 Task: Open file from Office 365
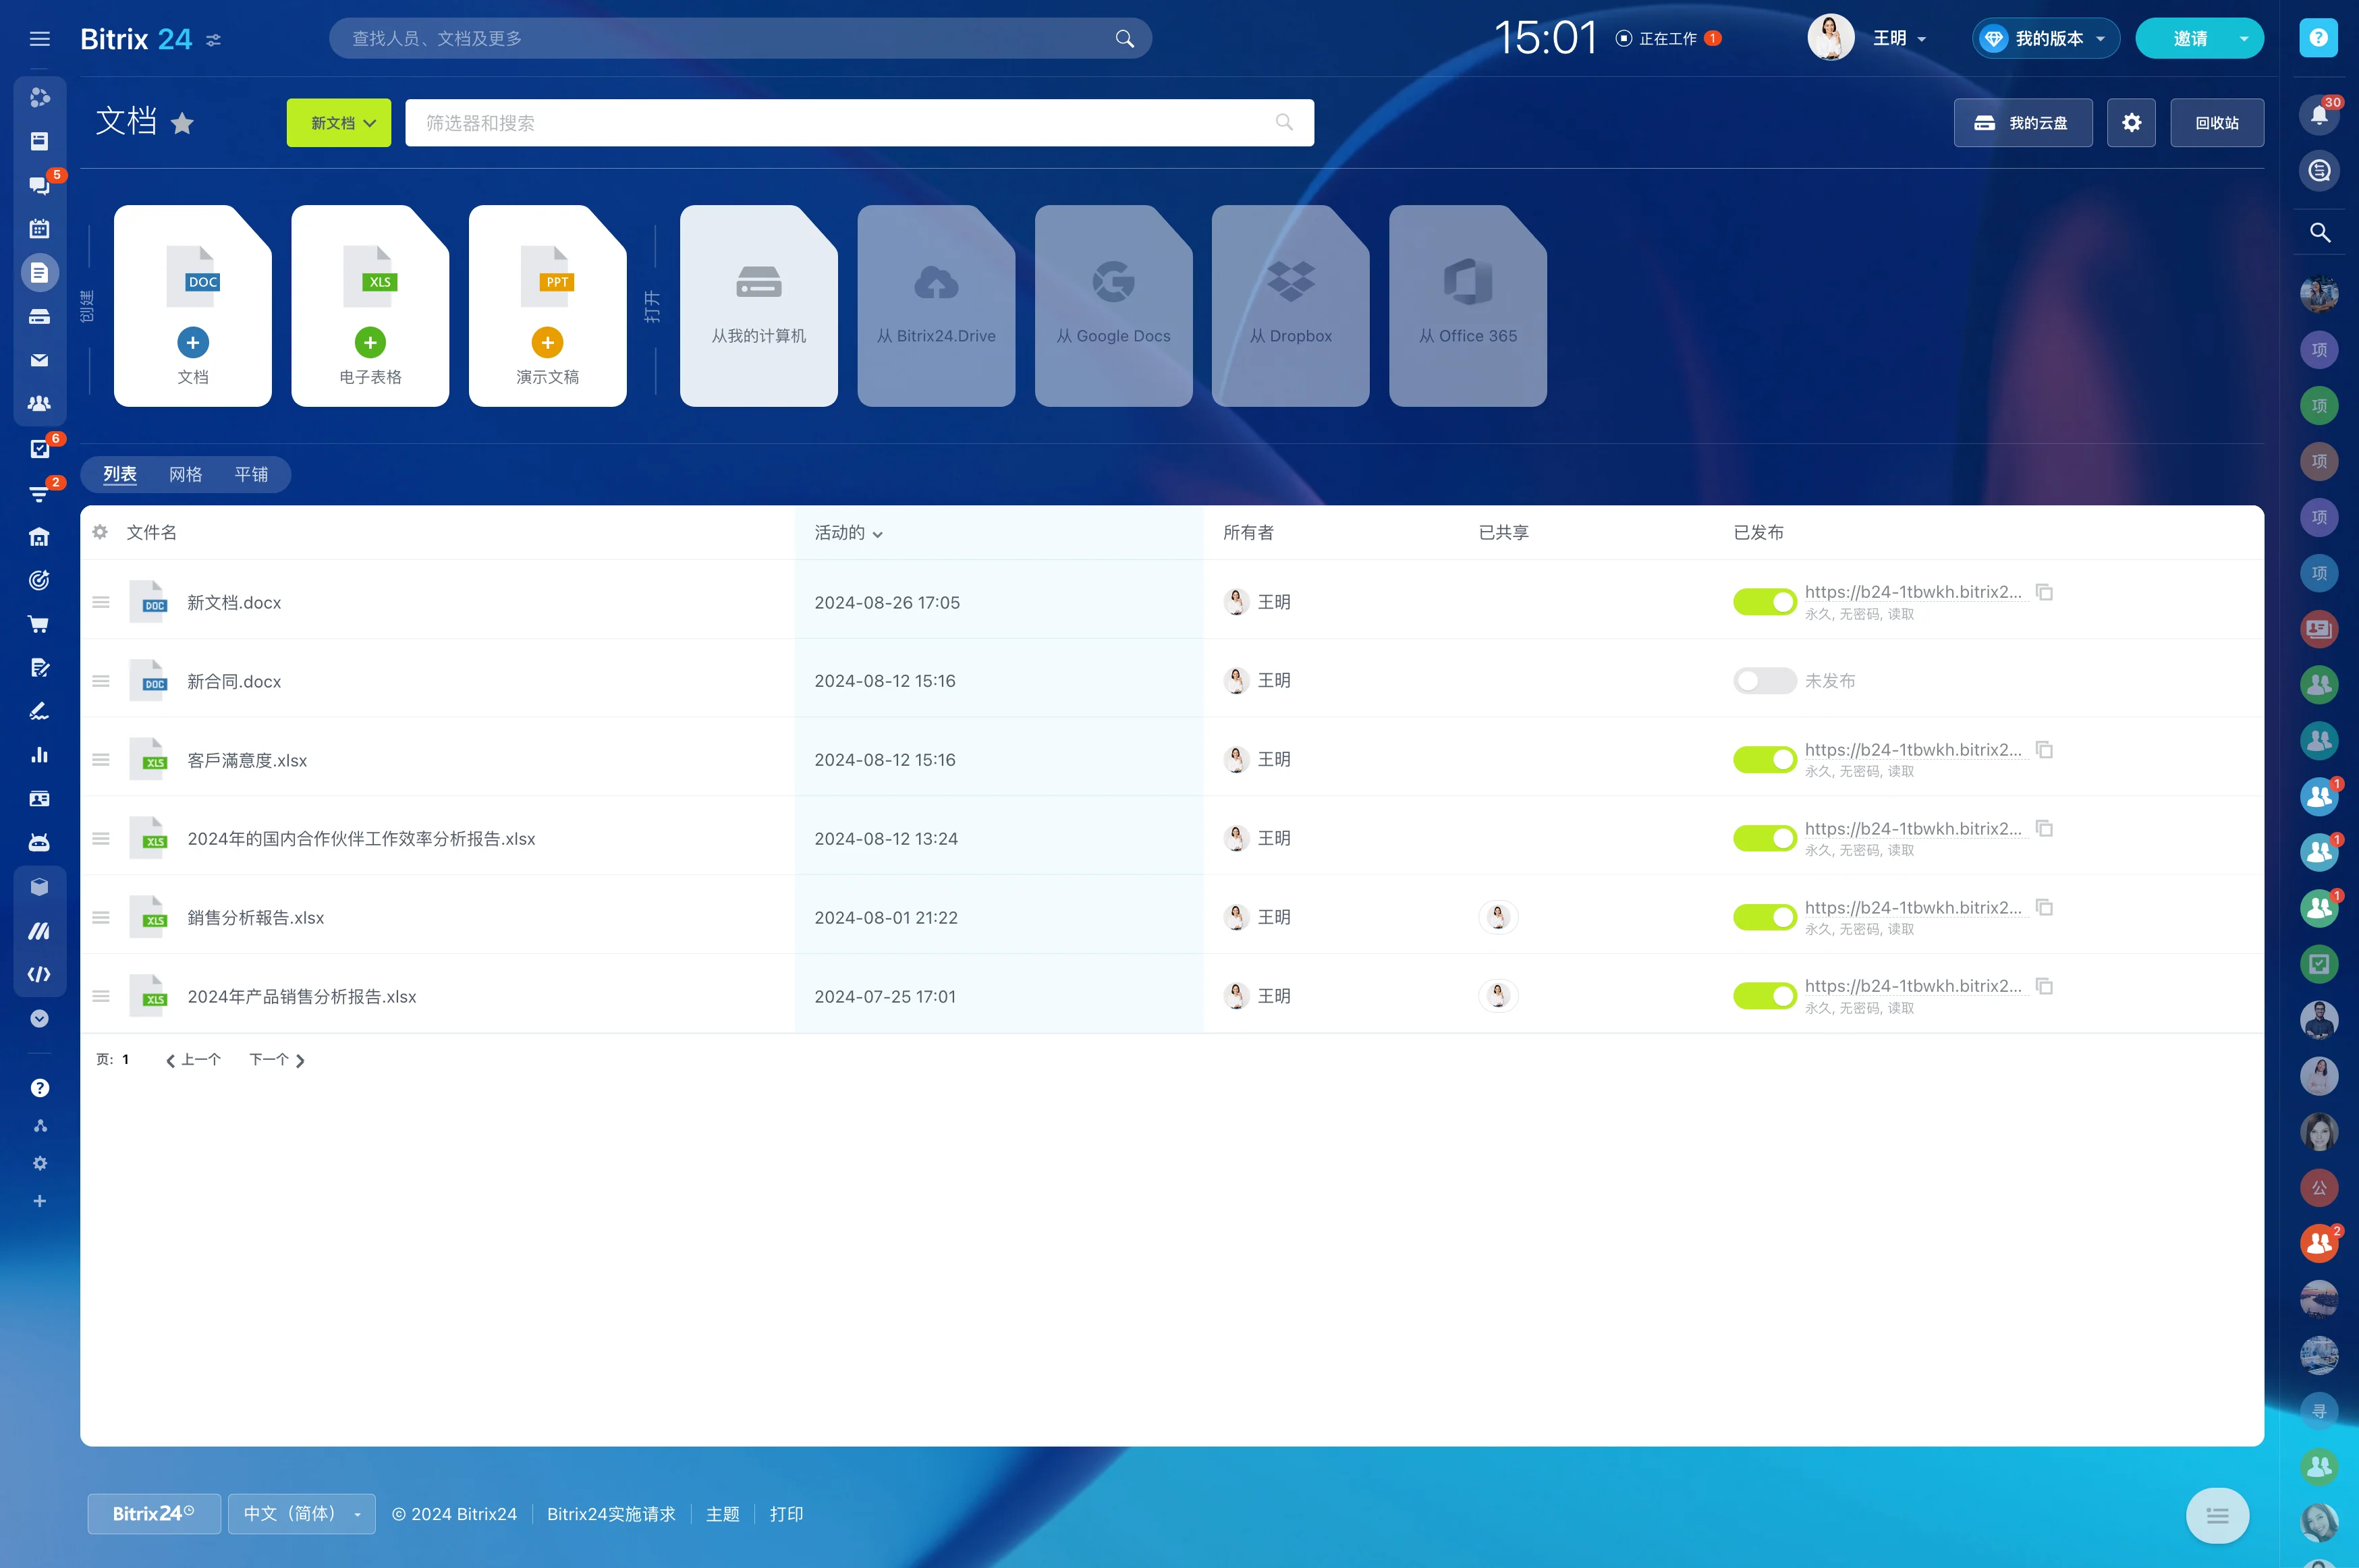point(1468,306)
